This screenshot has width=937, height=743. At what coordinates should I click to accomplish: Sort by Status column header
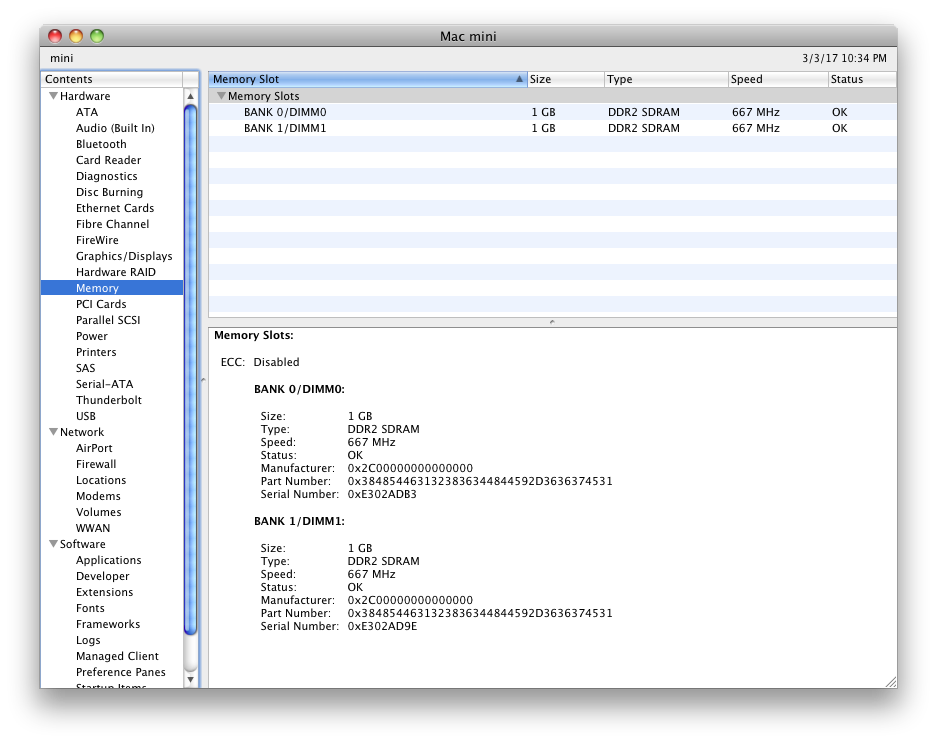[x=862, y=79]
